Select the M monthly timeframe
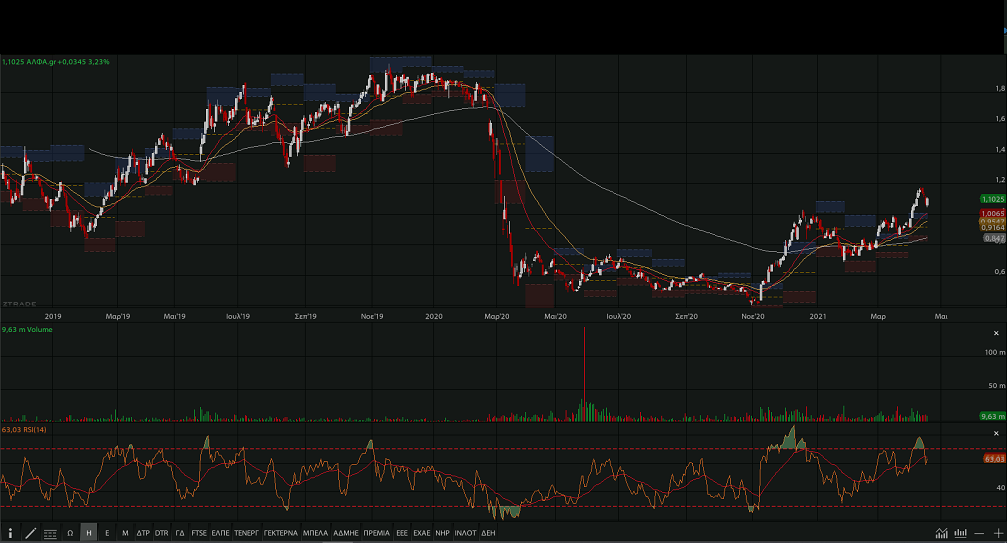Viewport: 1007px width, 543px height. (x=125, y=533)
